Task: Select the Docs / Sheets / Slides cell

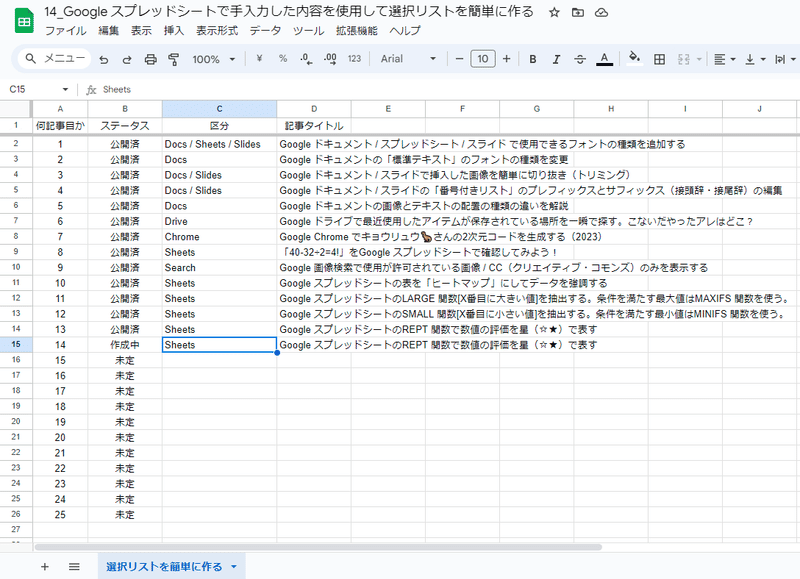Action: click(219, 144)
